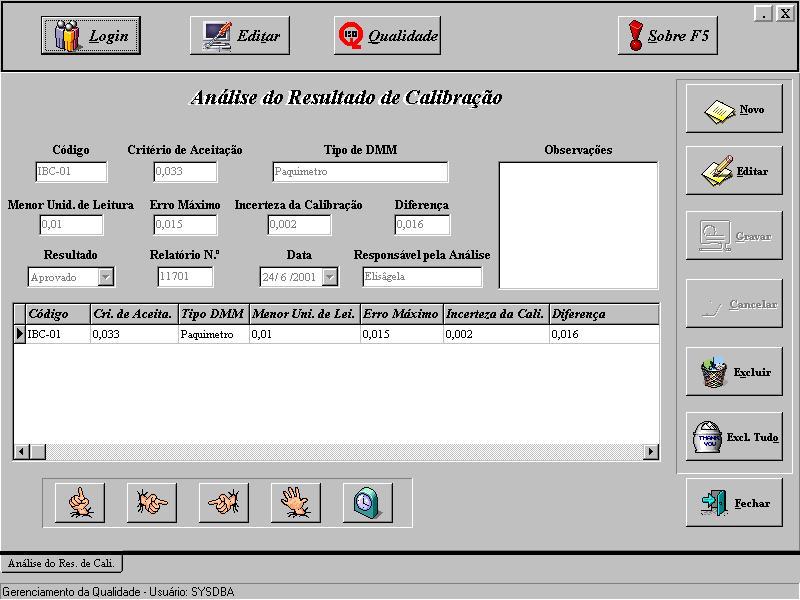Viewport: 800px width, 600px height.
Task: Open the Login toolbar button
Action: tap(91, 36)
